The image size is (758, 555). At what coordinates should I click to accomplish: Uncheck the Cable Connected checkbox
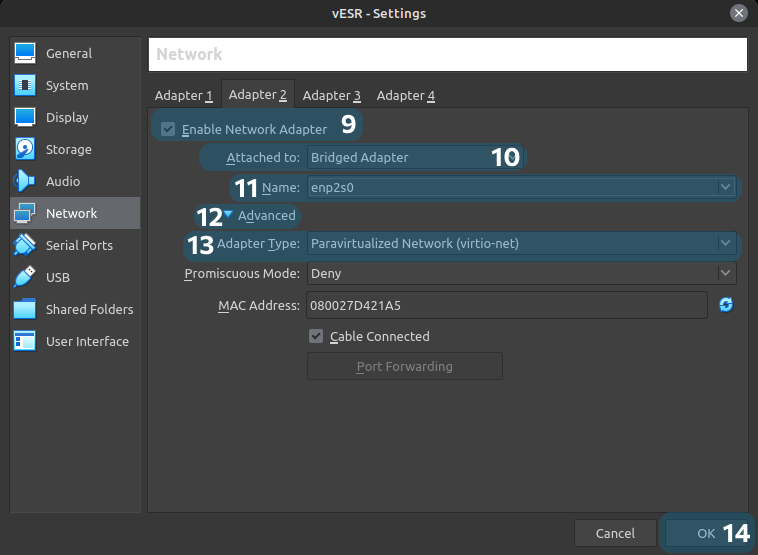pos(316,337)
